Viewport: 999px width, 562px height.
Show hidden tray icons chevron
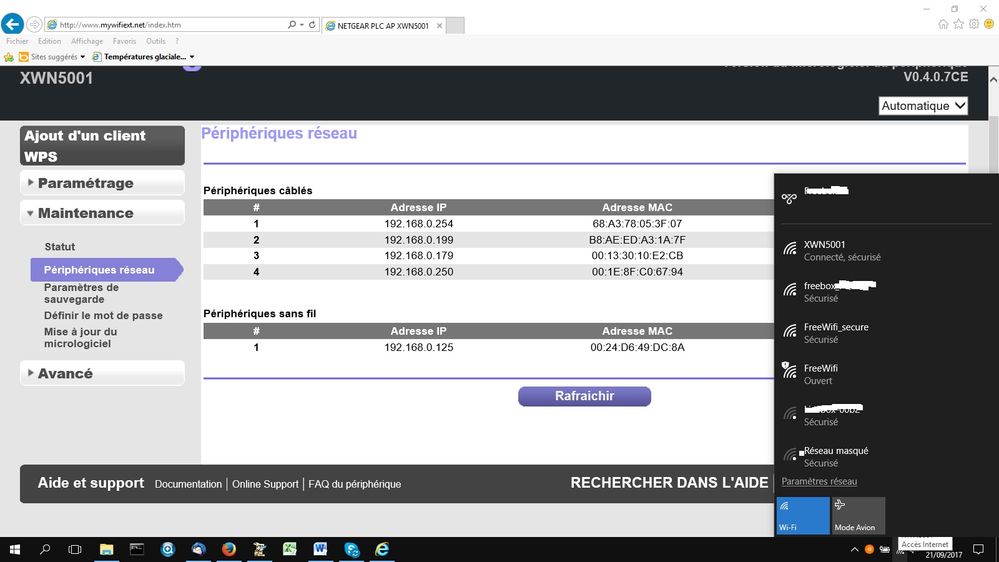(854, 549)
